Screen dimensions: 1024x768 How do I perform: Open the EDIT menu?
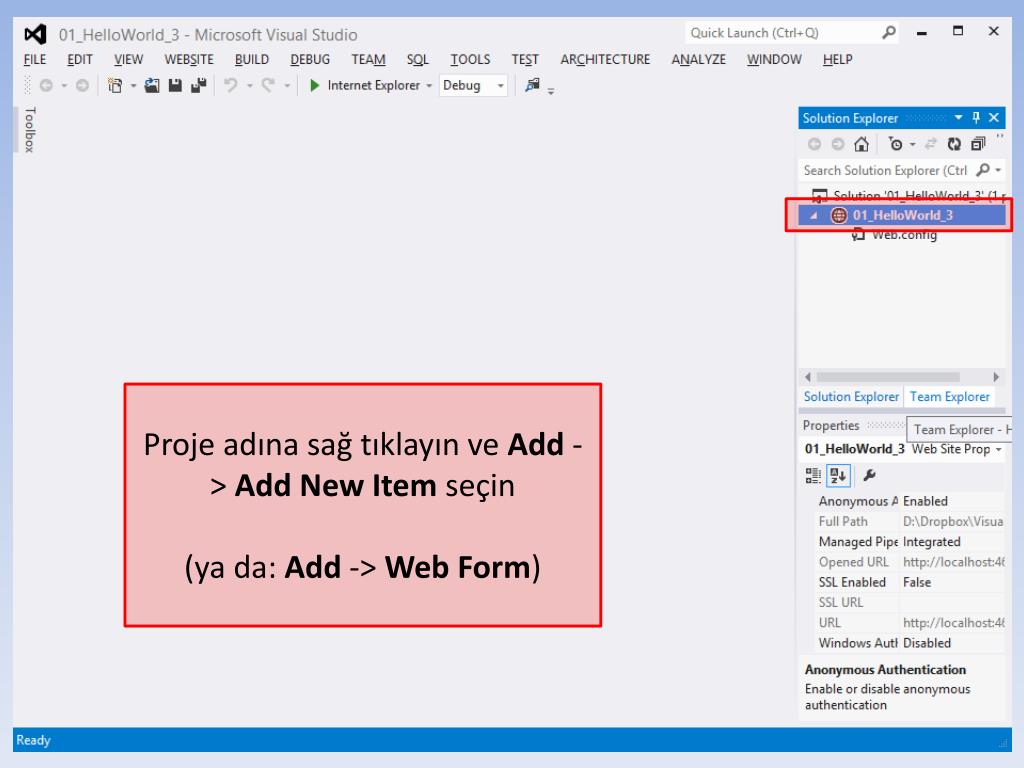pos(80,59)
